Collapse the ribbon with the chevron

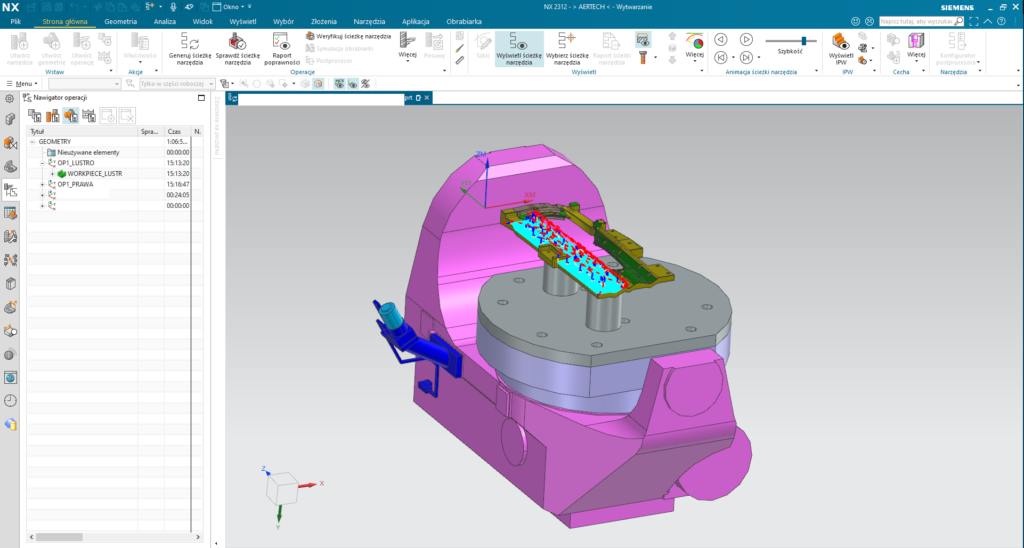tap(987, 22)
